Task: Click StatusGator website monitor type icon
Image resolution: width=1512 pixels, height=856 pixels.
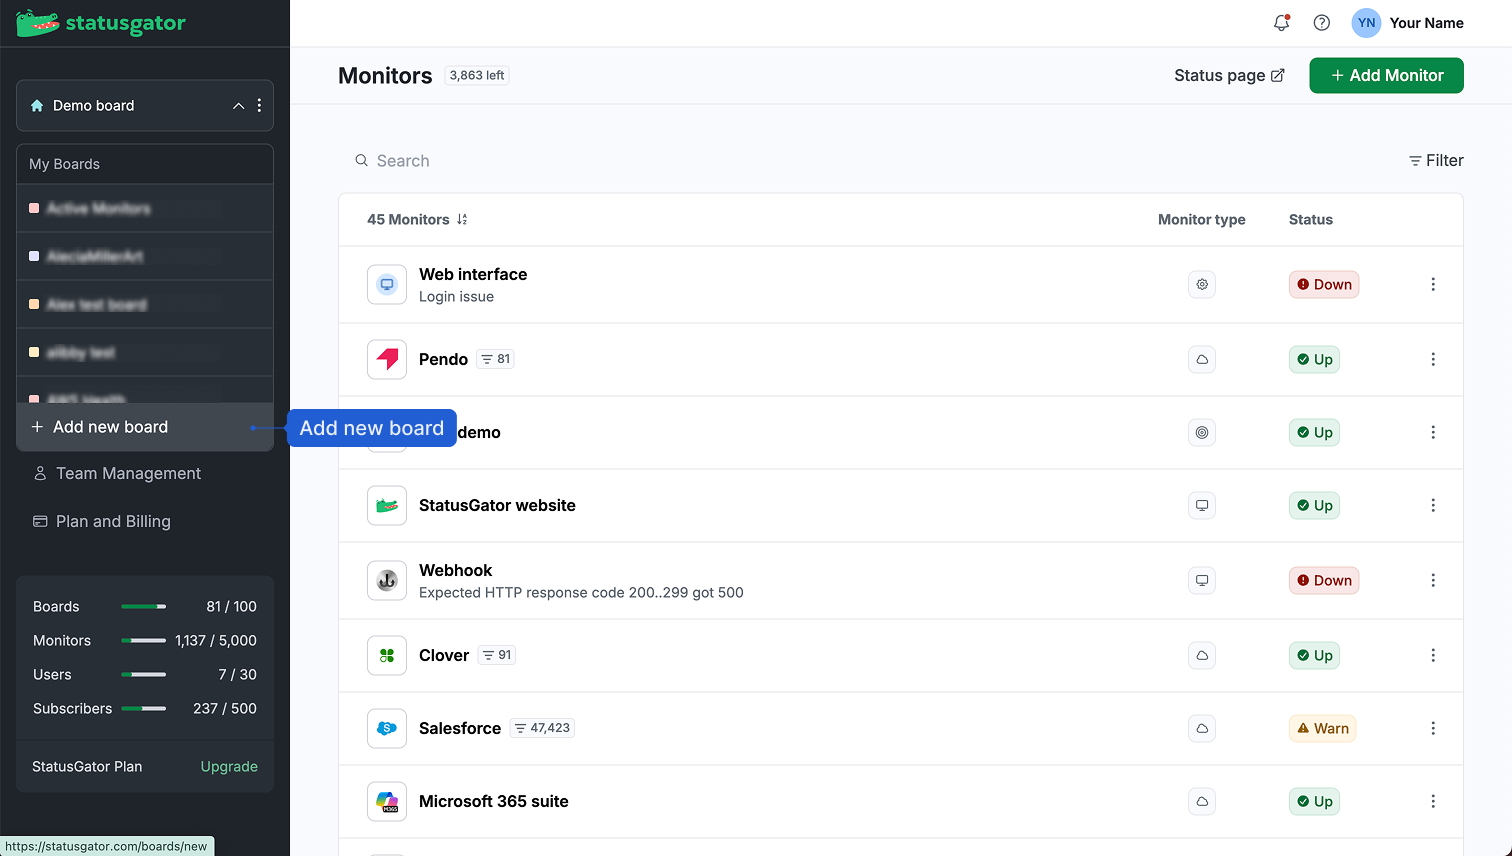Action: (x=1202, y=505)
